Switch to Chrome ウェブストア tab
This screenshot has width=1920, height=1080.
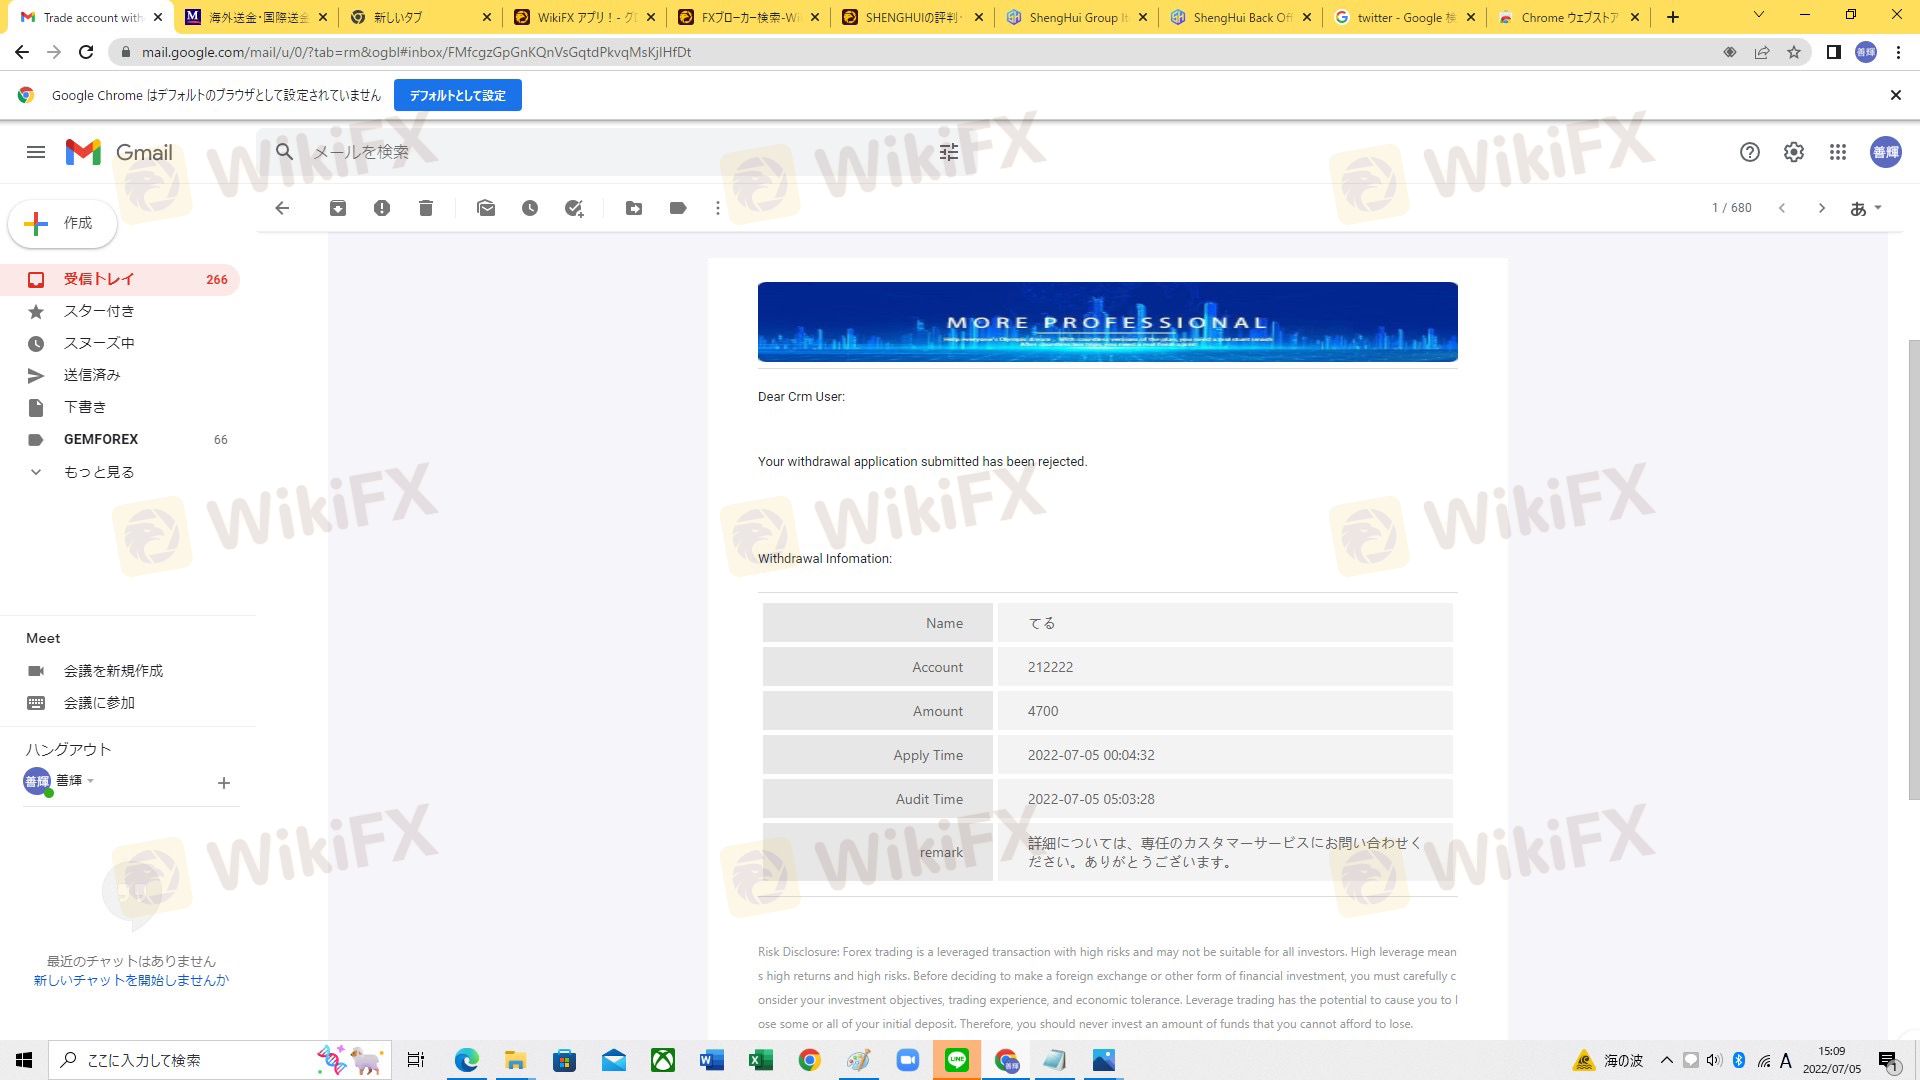click(x=1568, y=17)
